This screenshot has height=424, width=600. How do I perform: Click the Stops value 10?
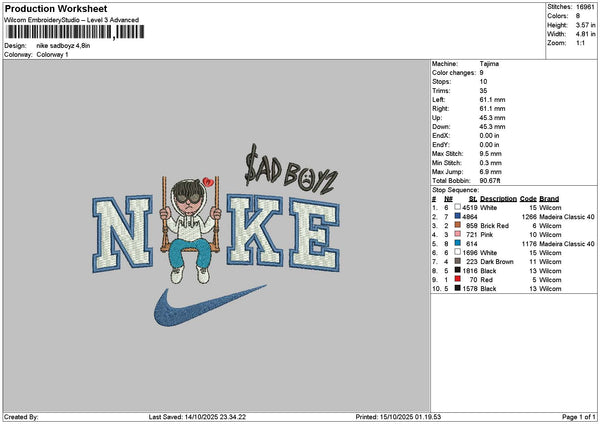tap(483, 82)
